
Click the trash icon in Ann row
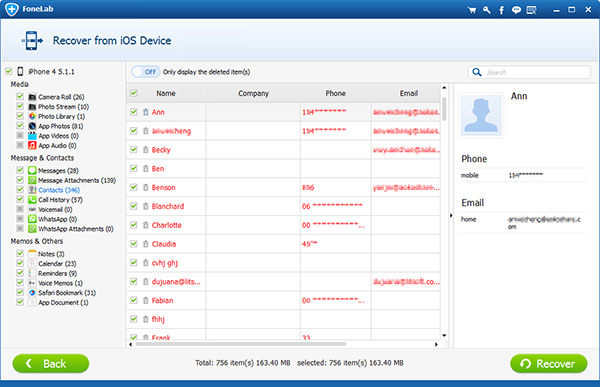click(146, 112)
